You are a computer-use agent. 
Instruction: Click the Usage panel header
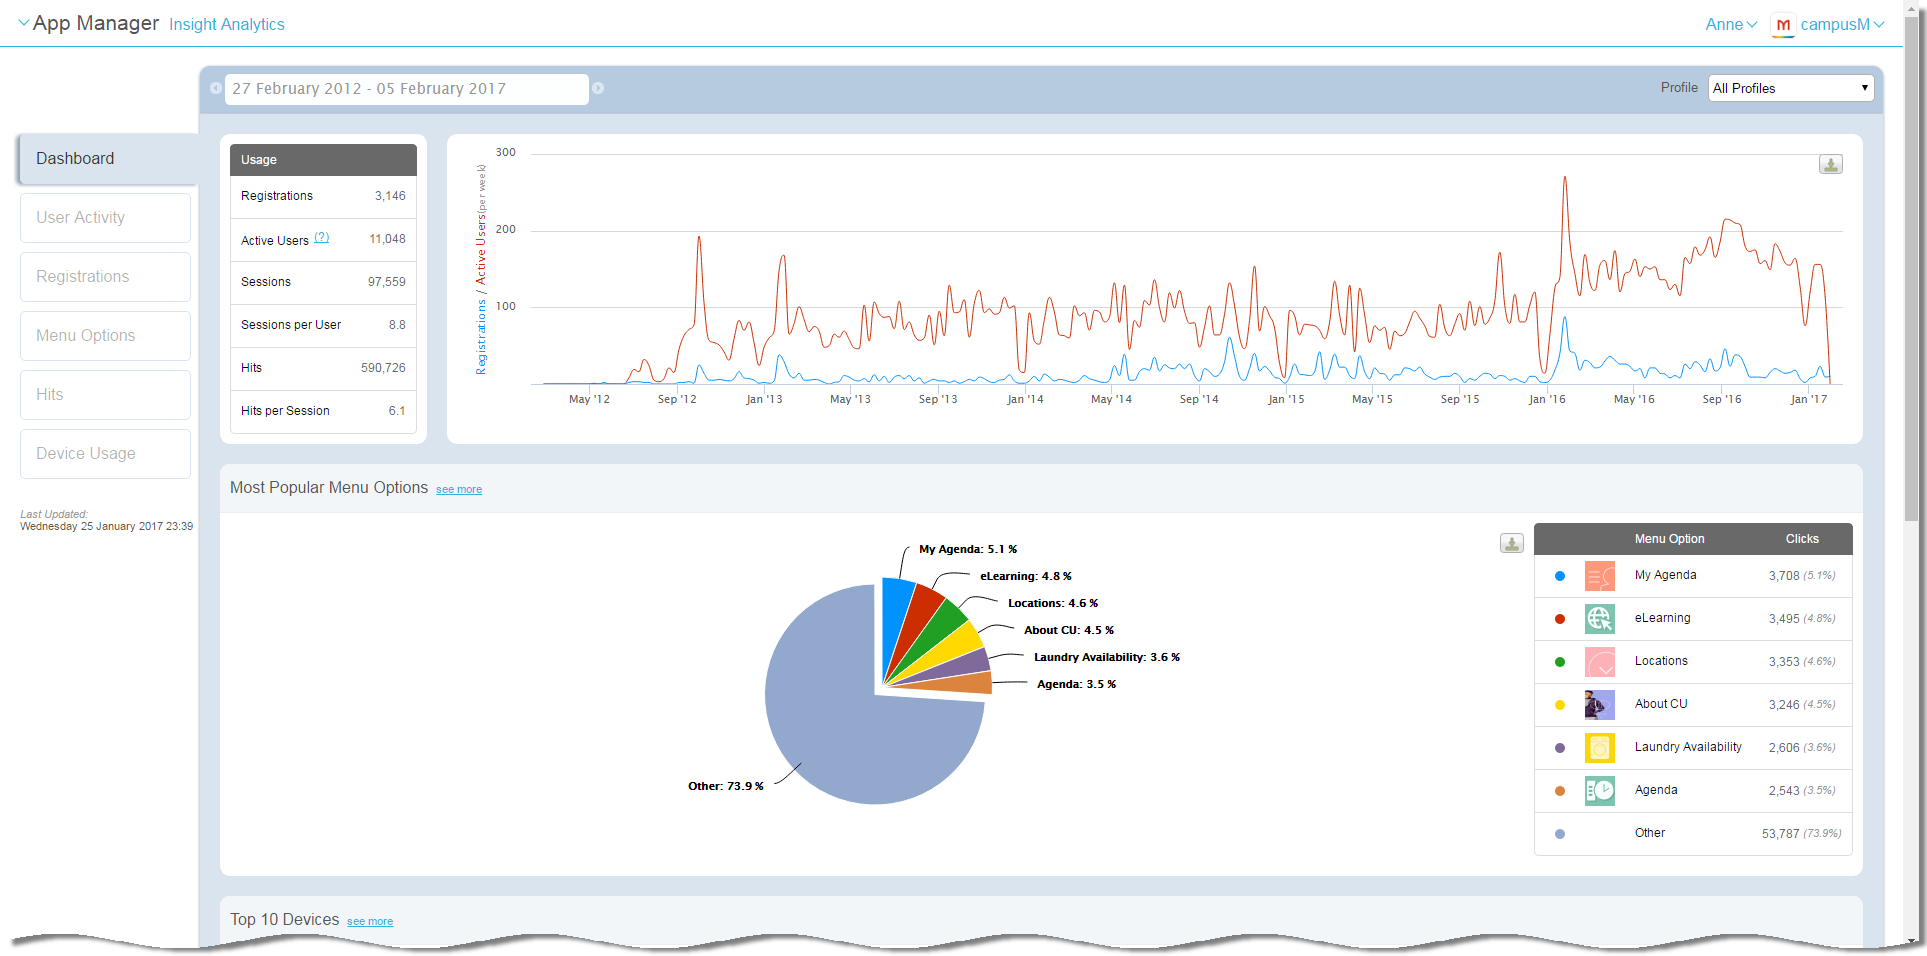tap(323, 160)
